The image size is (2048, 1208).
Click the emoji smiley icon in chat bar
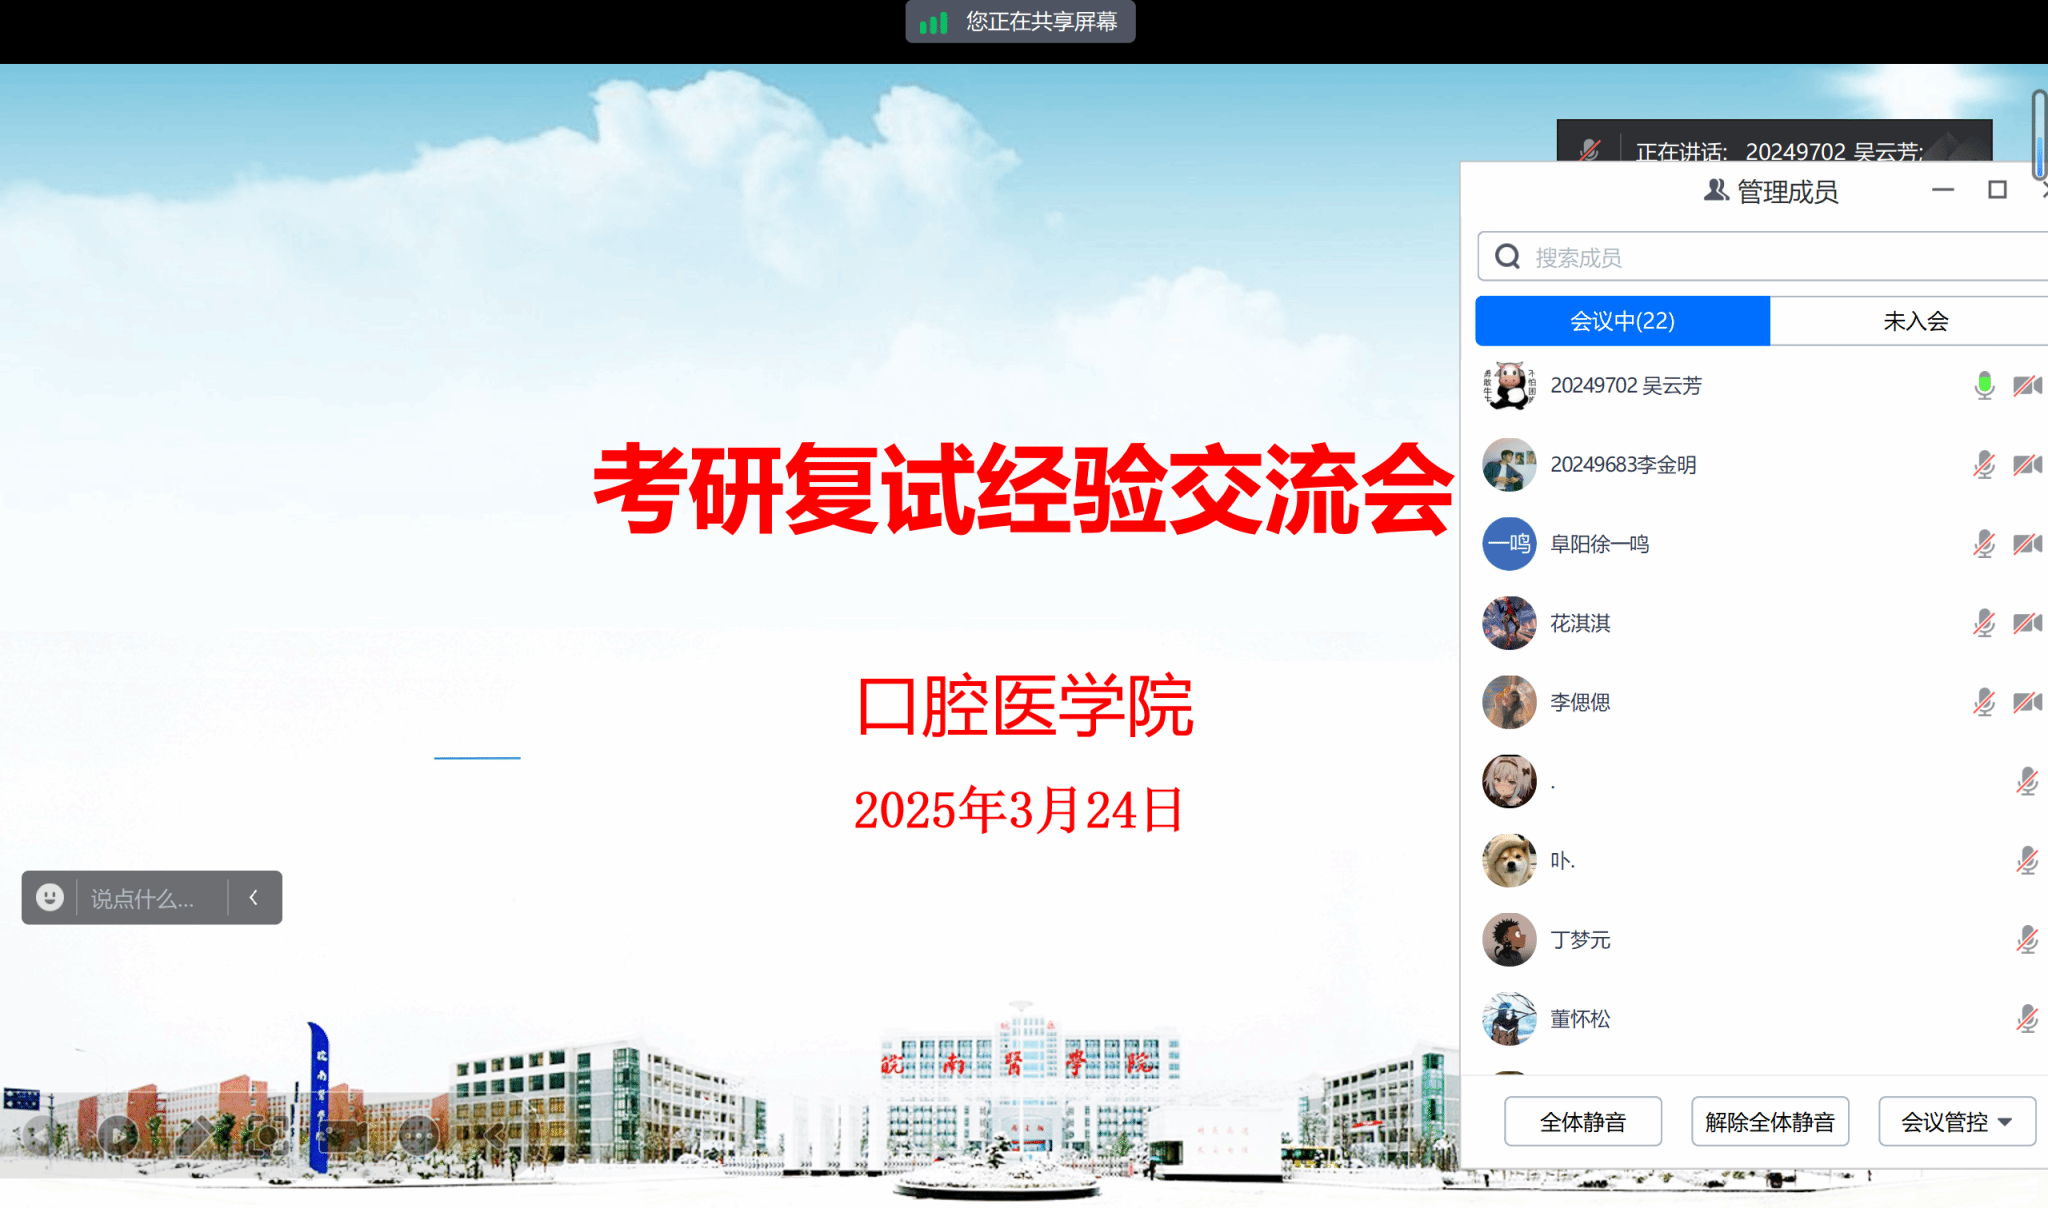pos(50,897)
